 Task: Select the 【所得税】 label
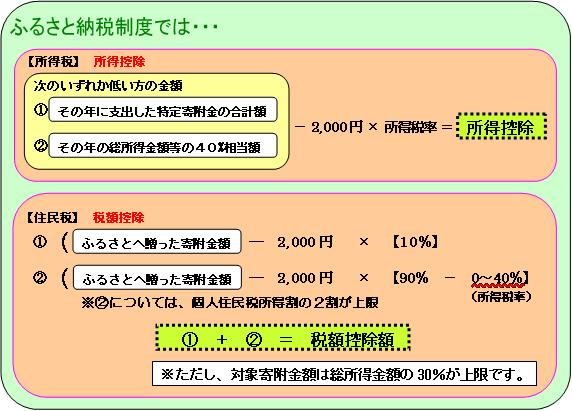click(53, 62)
